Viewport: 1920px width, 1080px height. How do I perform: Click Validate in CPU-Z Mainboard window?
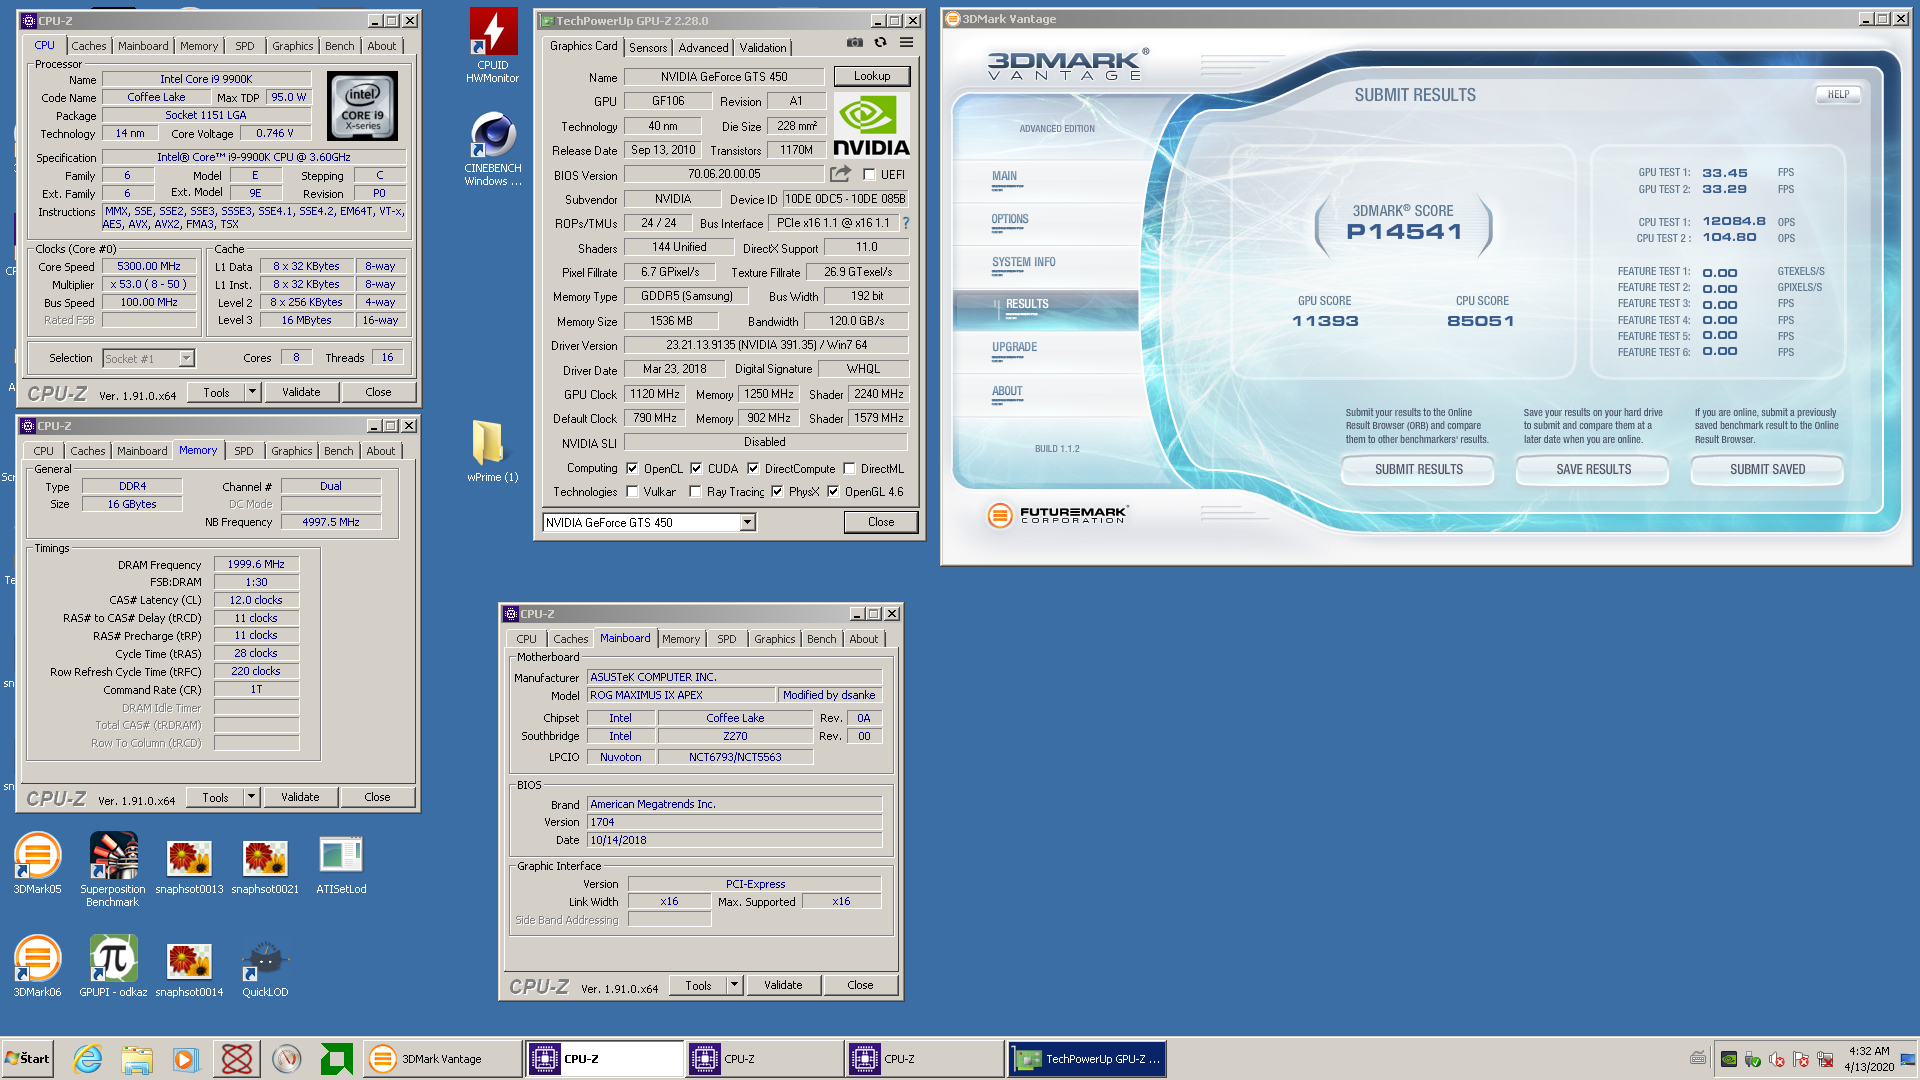pos(783,985)
